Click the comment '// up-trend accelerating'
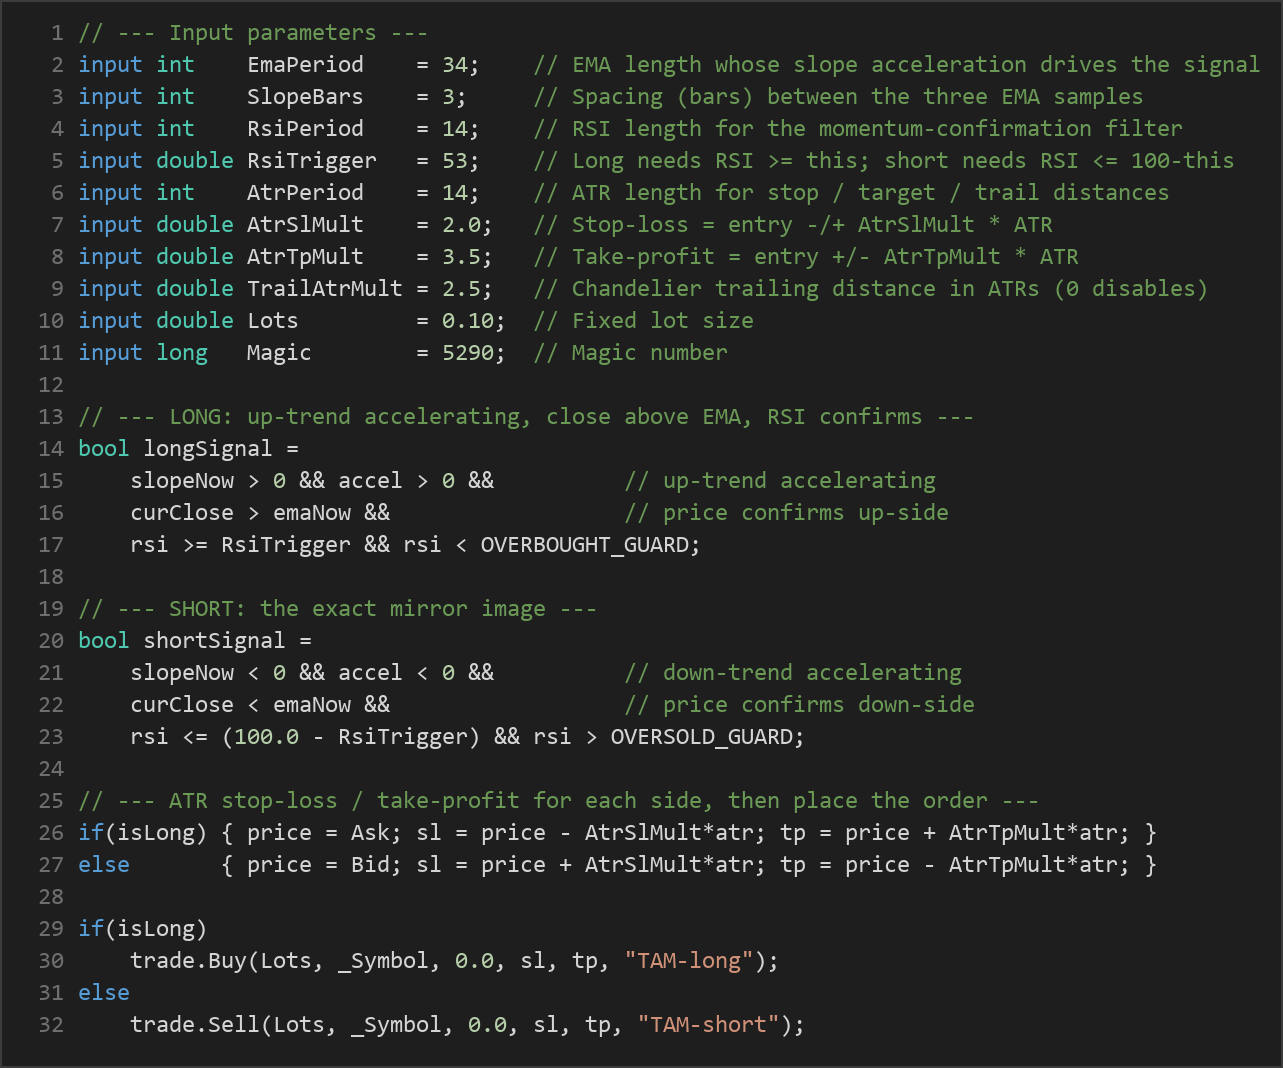Image resolution: width=1283 pixels, height=1068 pixels. click(x=780, y=481)
